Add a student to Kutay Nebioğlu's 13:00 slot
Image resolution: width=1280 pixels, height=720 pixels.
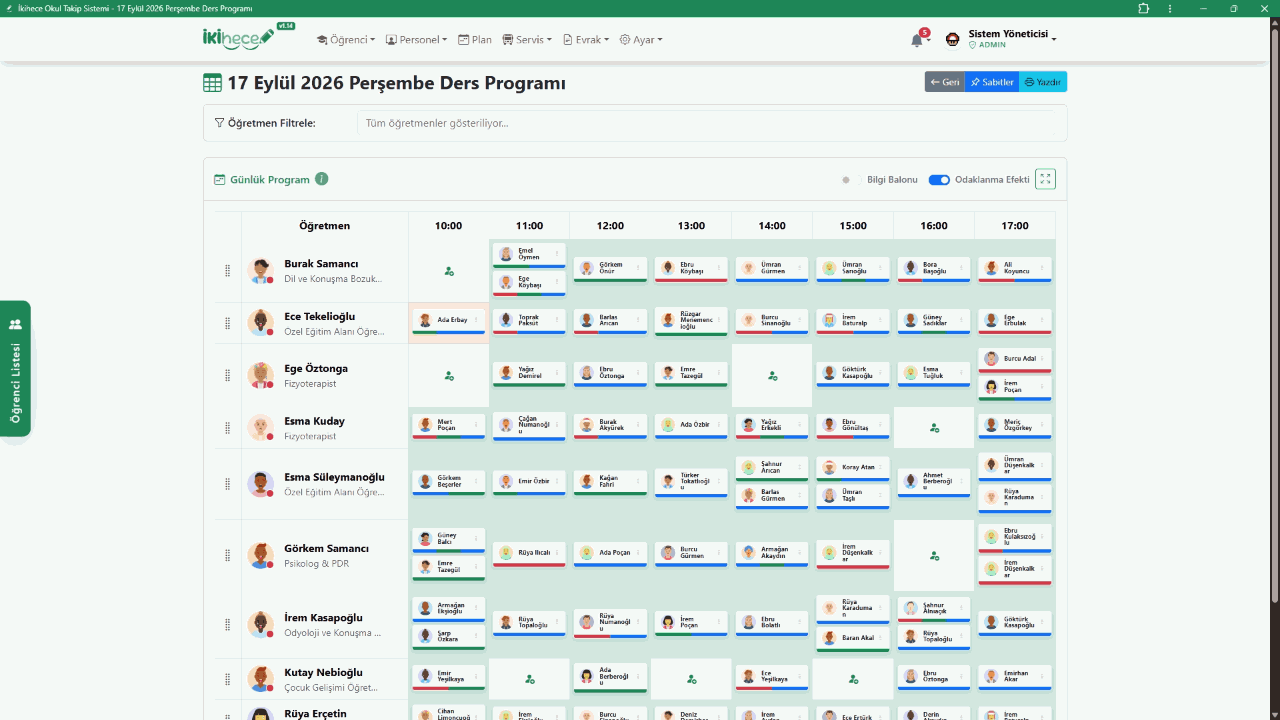[691, 679]
